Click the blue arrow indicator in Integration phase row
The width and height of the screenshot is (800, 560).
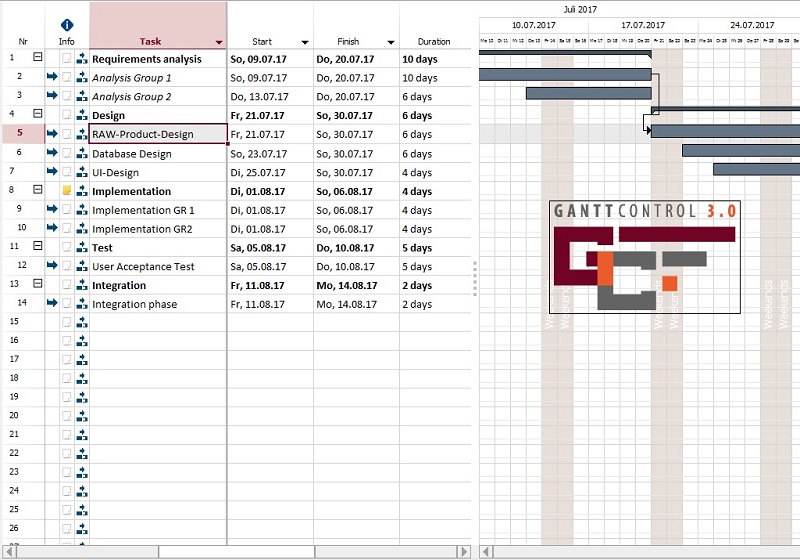coord(52,303)
